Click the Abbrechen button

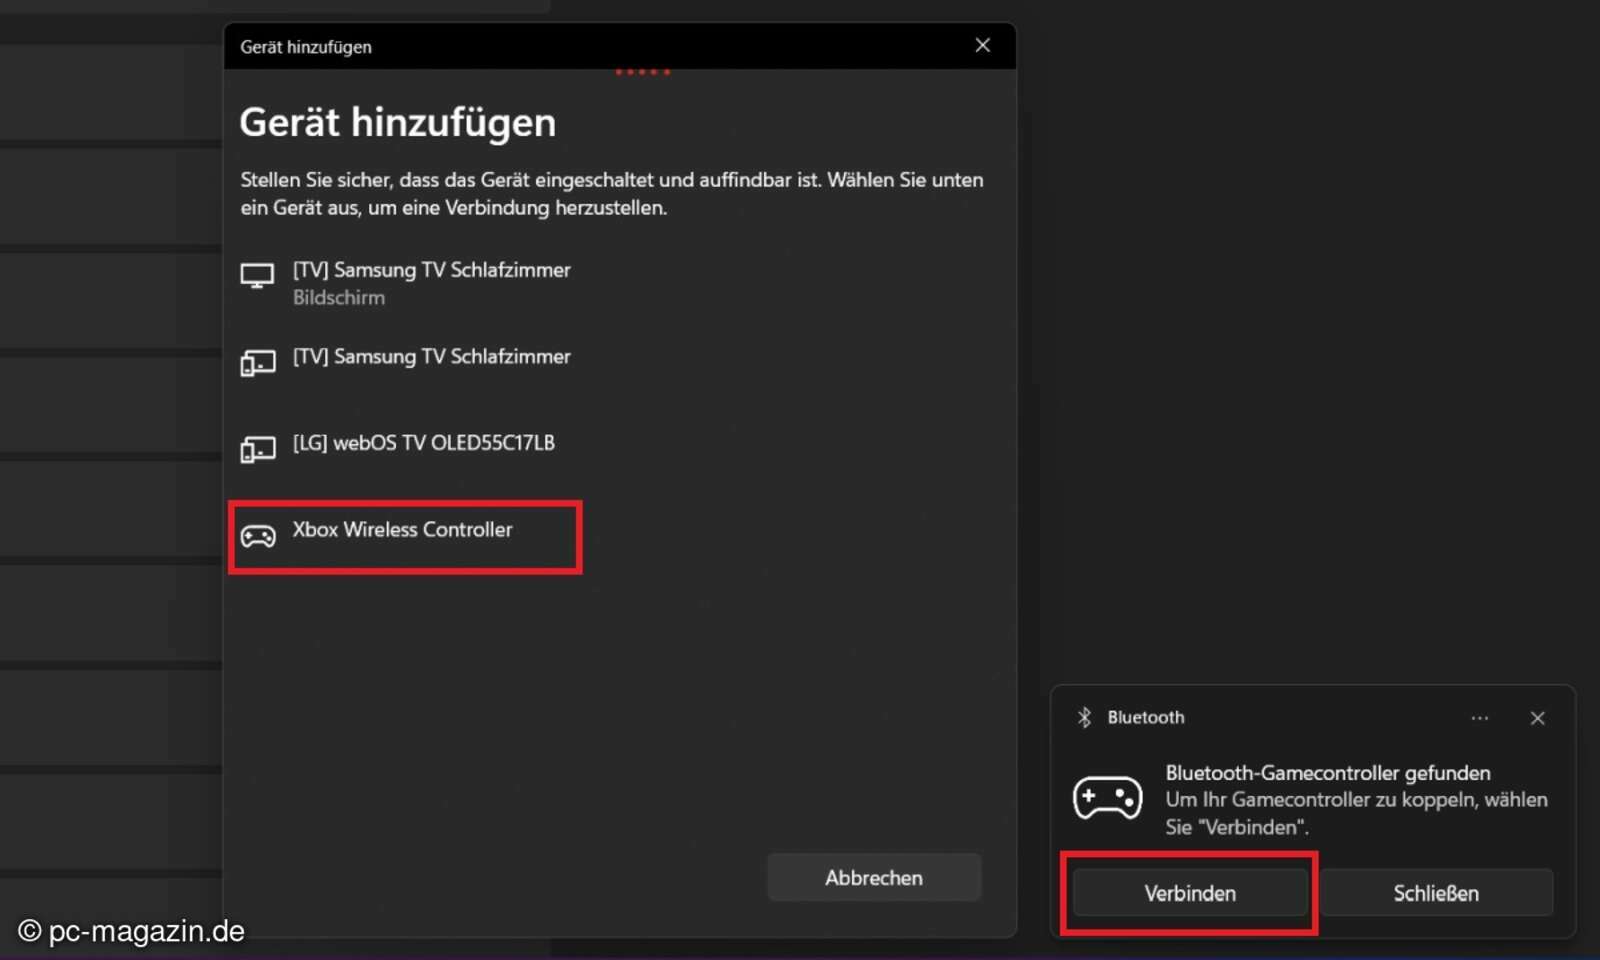[x=874, y=877]
